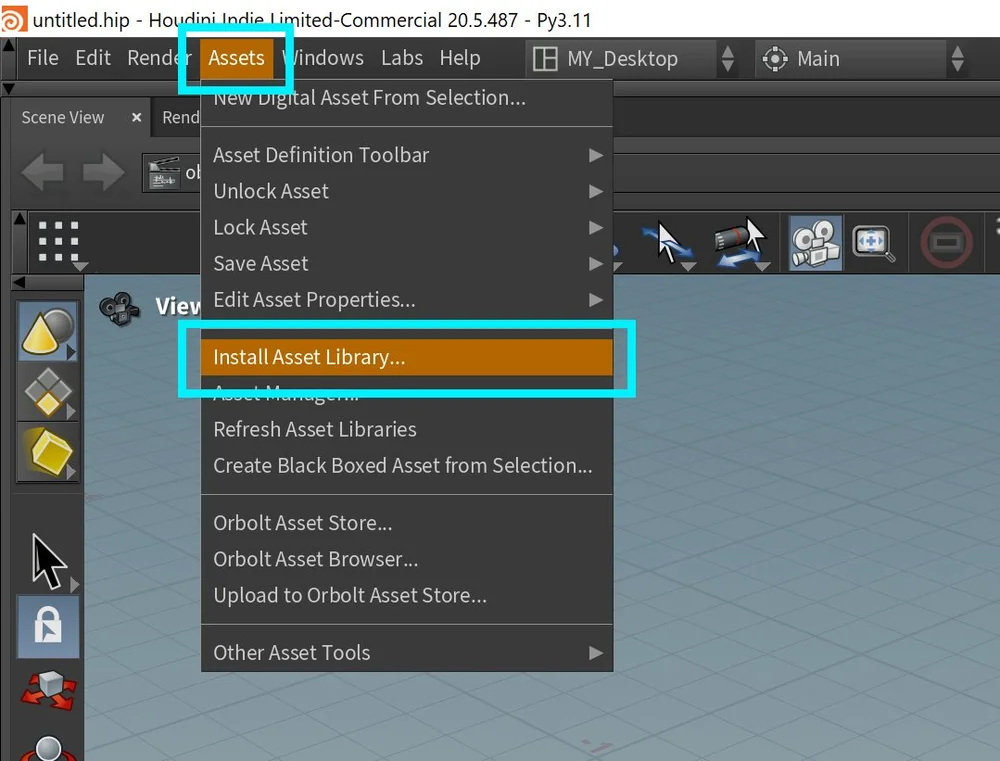Image resolution: width=1000 pixels, height=761 pixels.
Task: Choose Create Black Boxed Asset from Selection
Action: click(x=407, y=466)
